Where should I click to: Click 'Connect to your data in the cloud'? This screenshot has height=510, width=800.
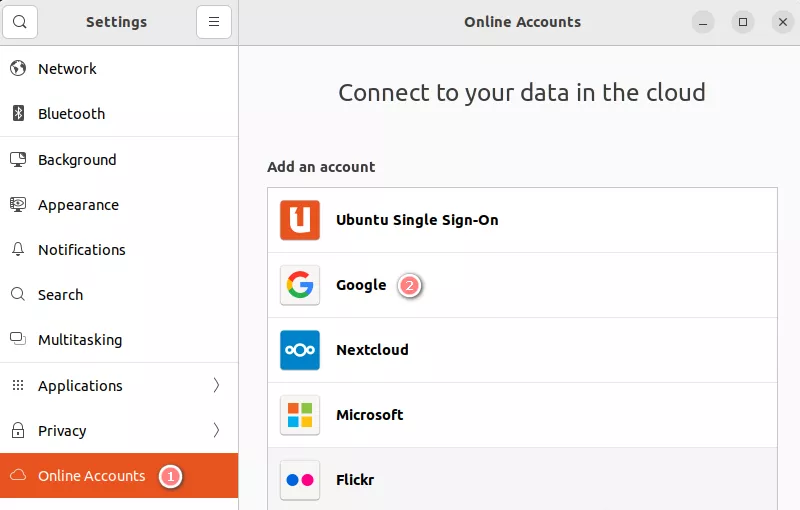click(522, 93)
